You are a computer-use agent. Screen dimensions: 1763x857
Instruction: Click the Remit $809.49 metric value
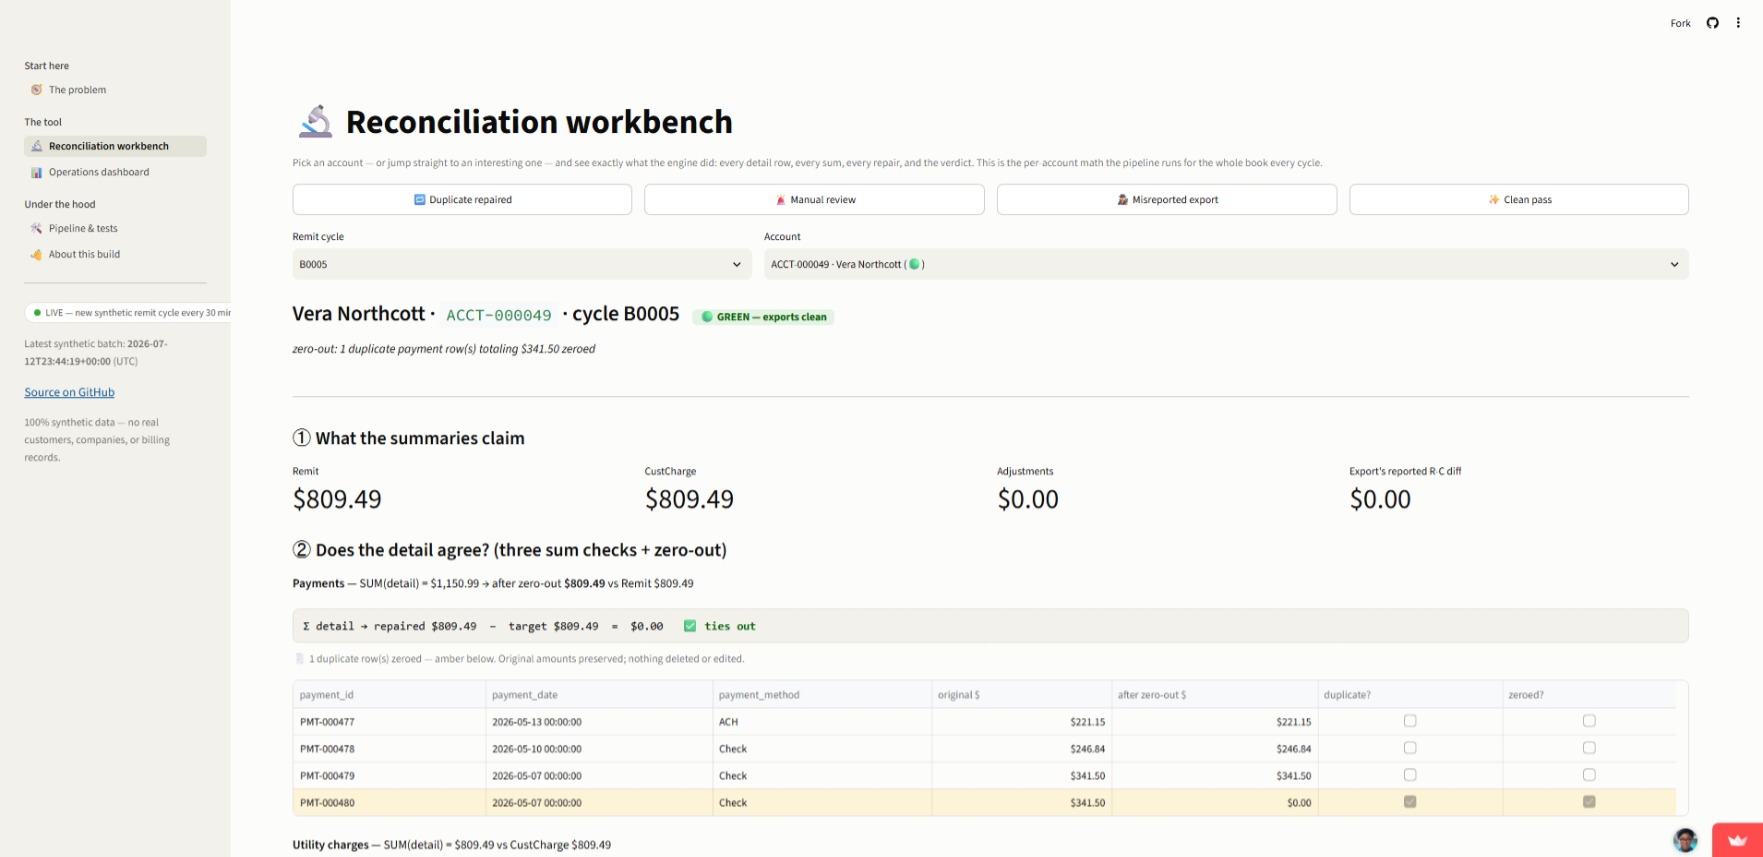click(337, 499)
